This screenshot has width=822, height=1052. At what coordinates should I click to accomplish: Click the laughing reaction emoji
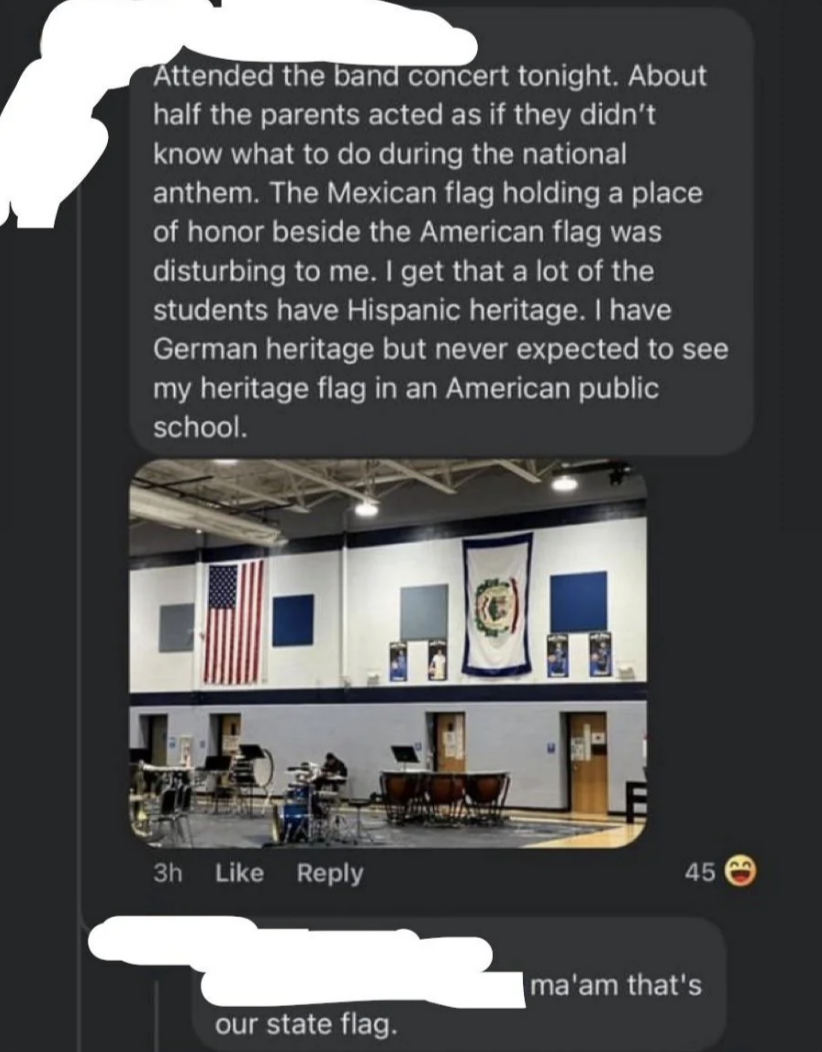(x=741, y=873)
